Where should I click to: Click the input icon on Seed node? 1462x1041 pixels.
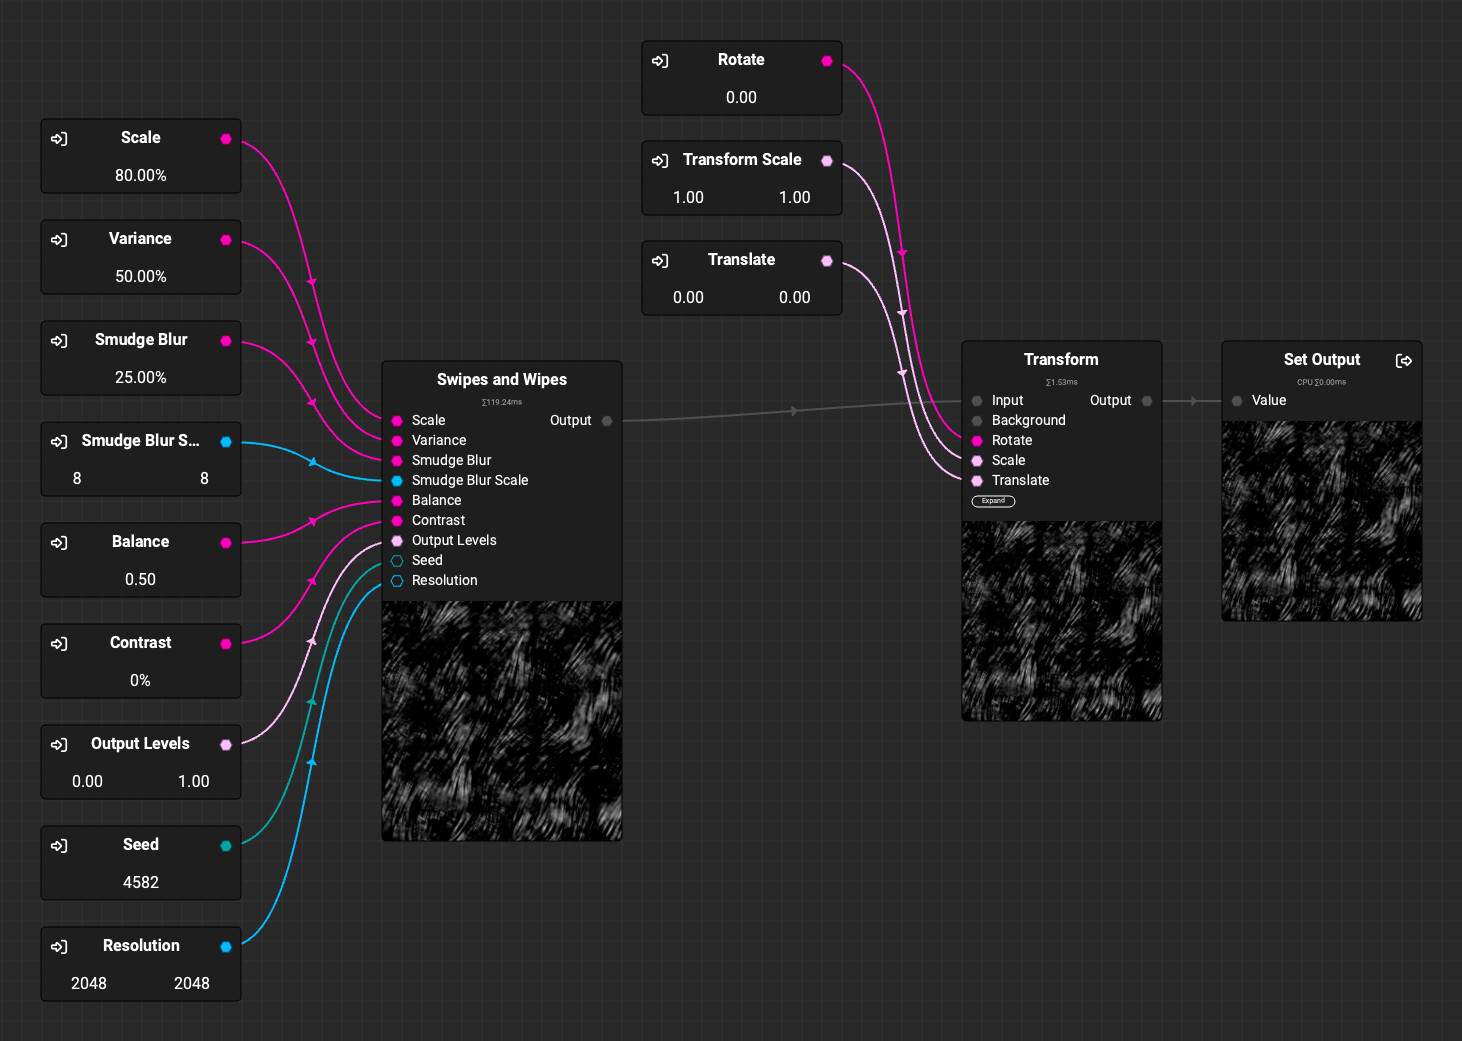click(59, 846)
